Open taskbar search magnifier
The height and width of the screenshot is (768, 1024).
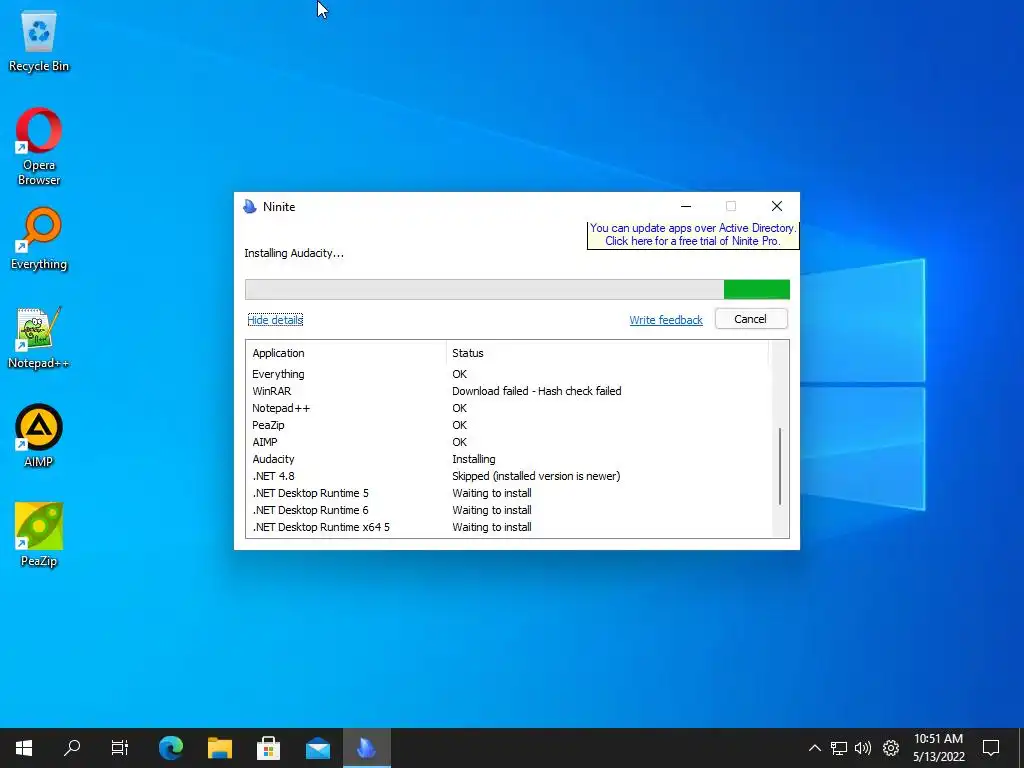click(72, 748)
